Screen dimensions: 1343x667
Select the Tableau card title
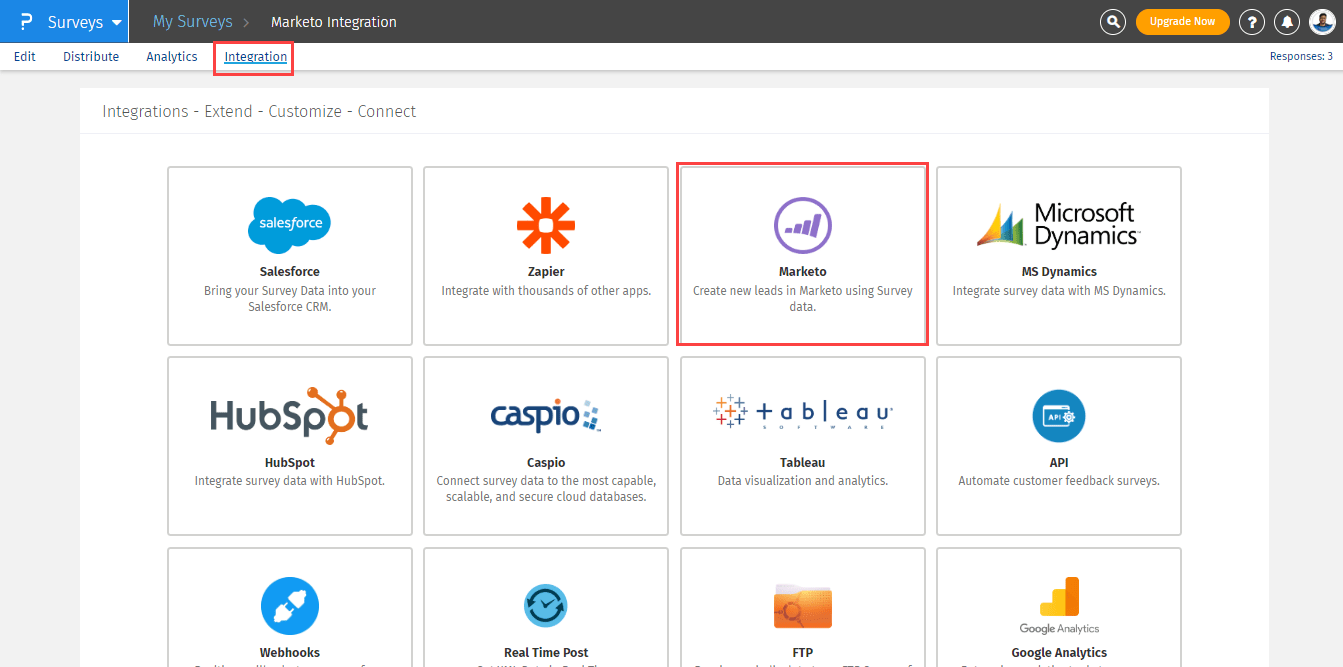pos(803,463)
